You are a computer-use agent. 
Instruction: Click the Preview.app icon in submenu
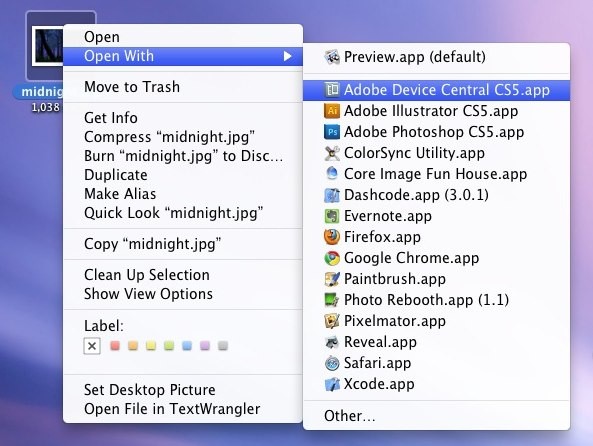(x=332, y=57)
